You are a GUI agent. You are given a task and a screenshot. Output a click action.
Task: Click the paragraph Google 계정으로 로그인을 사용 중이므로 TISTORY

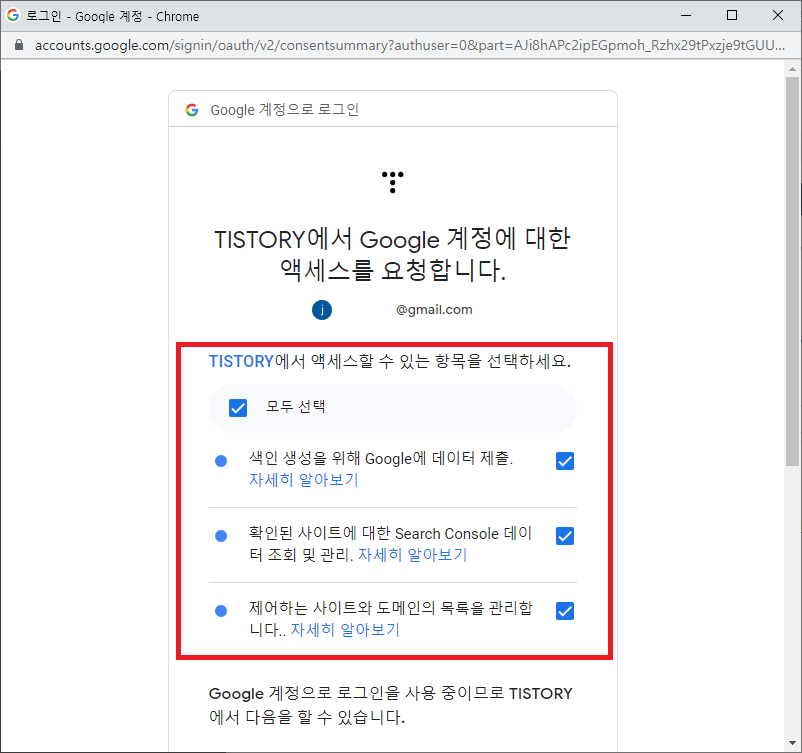point(391,705)
